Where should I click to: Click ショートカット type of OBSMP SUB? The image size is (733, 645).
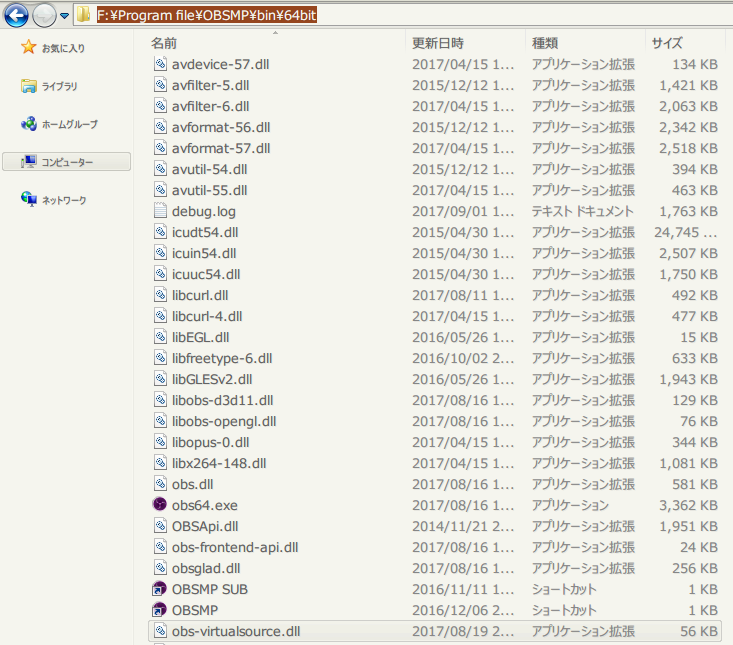(x=564, y=589)
